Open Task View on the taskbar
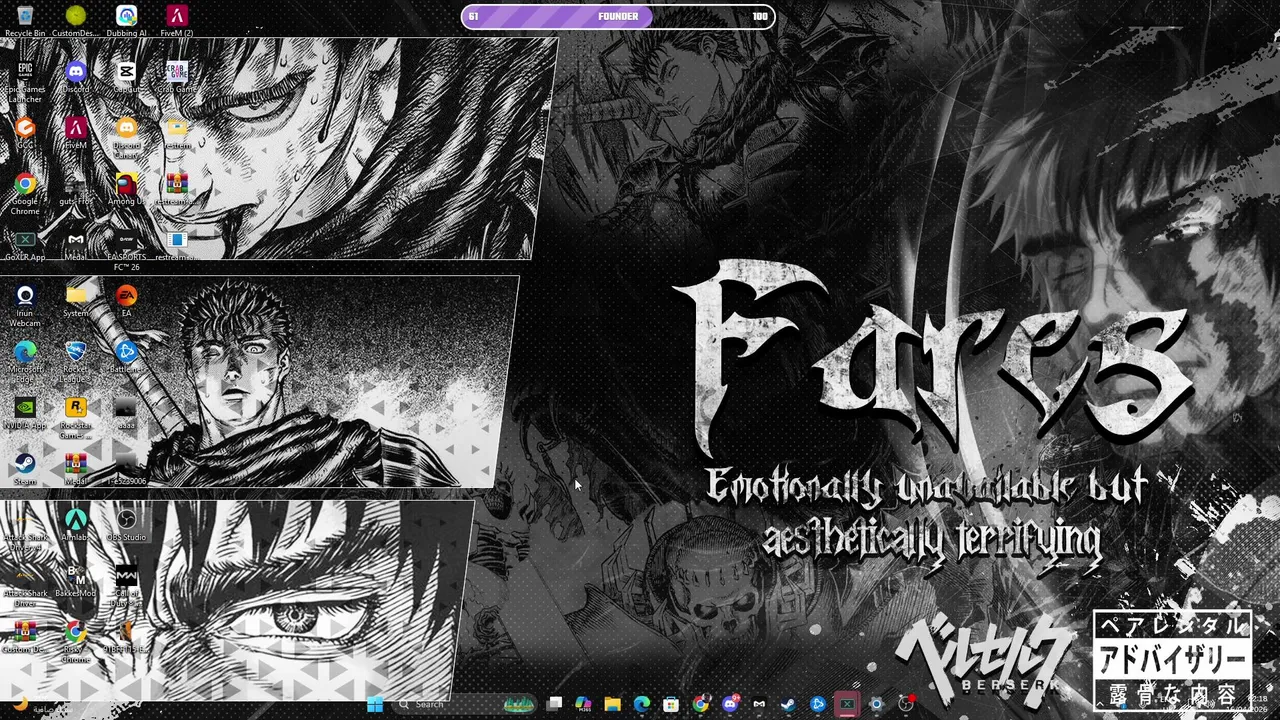 coord(554,704)
